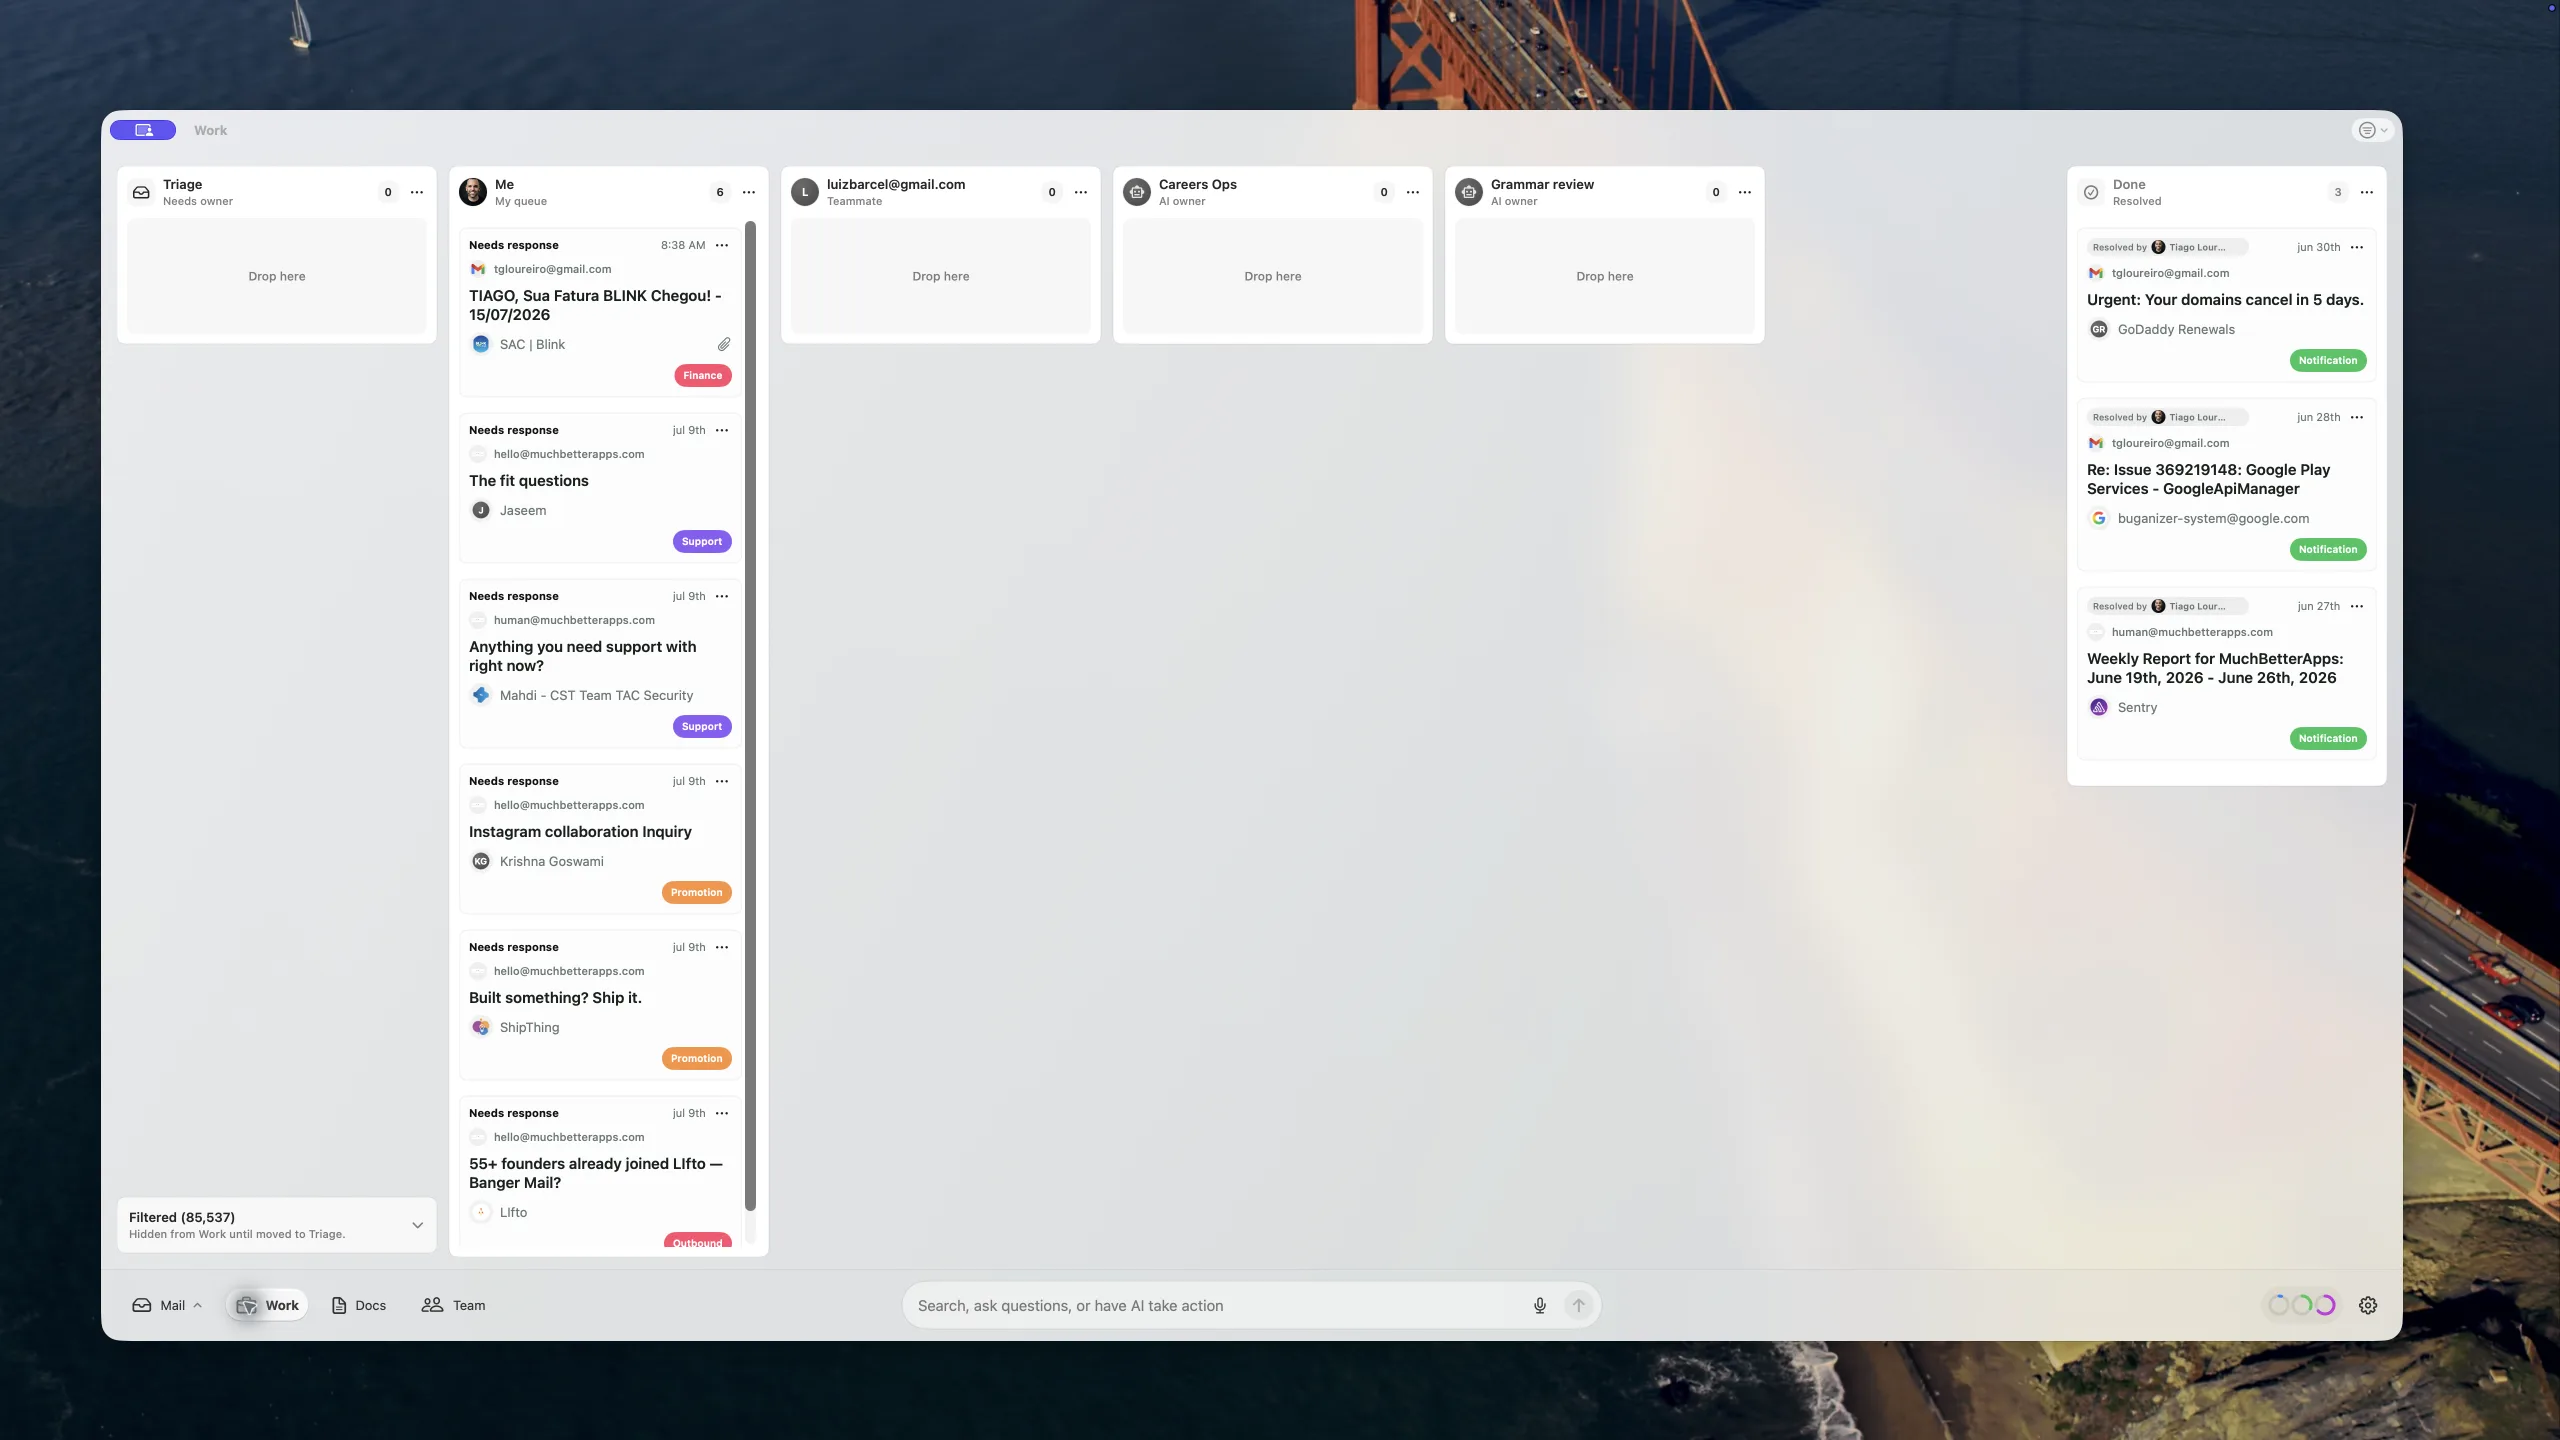Screen dimensions: 2560x1440
Task: Switch to the Docs tab
Action: 358,1305
